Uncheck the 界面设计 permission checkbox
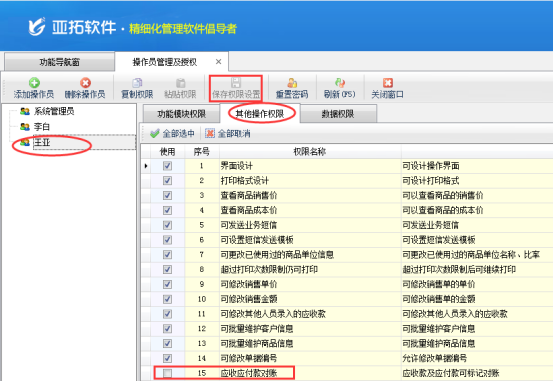 point(167,166)
